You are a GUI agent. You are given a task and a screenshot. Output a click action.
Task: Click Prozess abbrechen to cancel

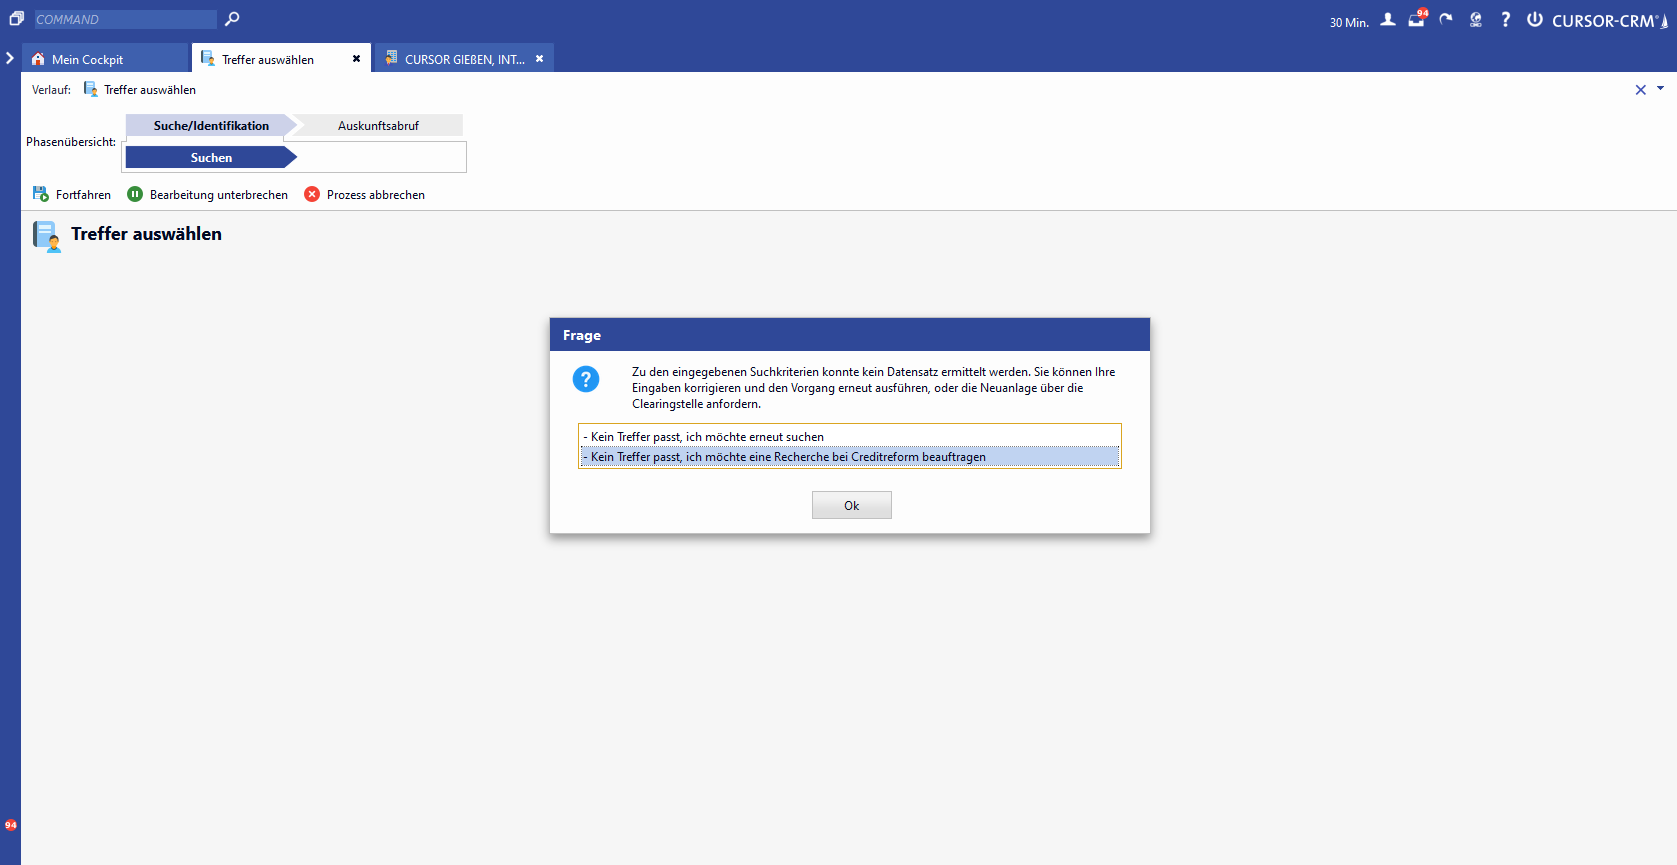pyautogui.click(x=365, y=194)
